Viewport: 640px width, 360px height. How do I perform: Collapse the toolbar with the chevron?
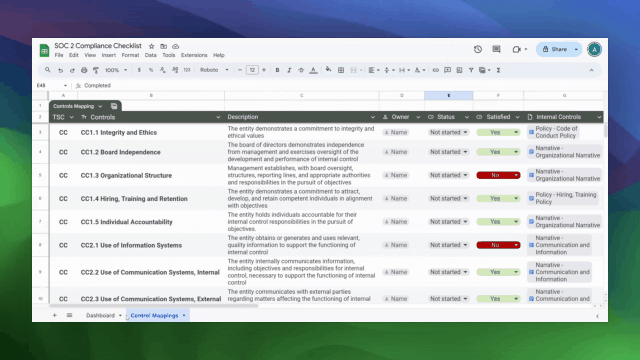[591, 70]
